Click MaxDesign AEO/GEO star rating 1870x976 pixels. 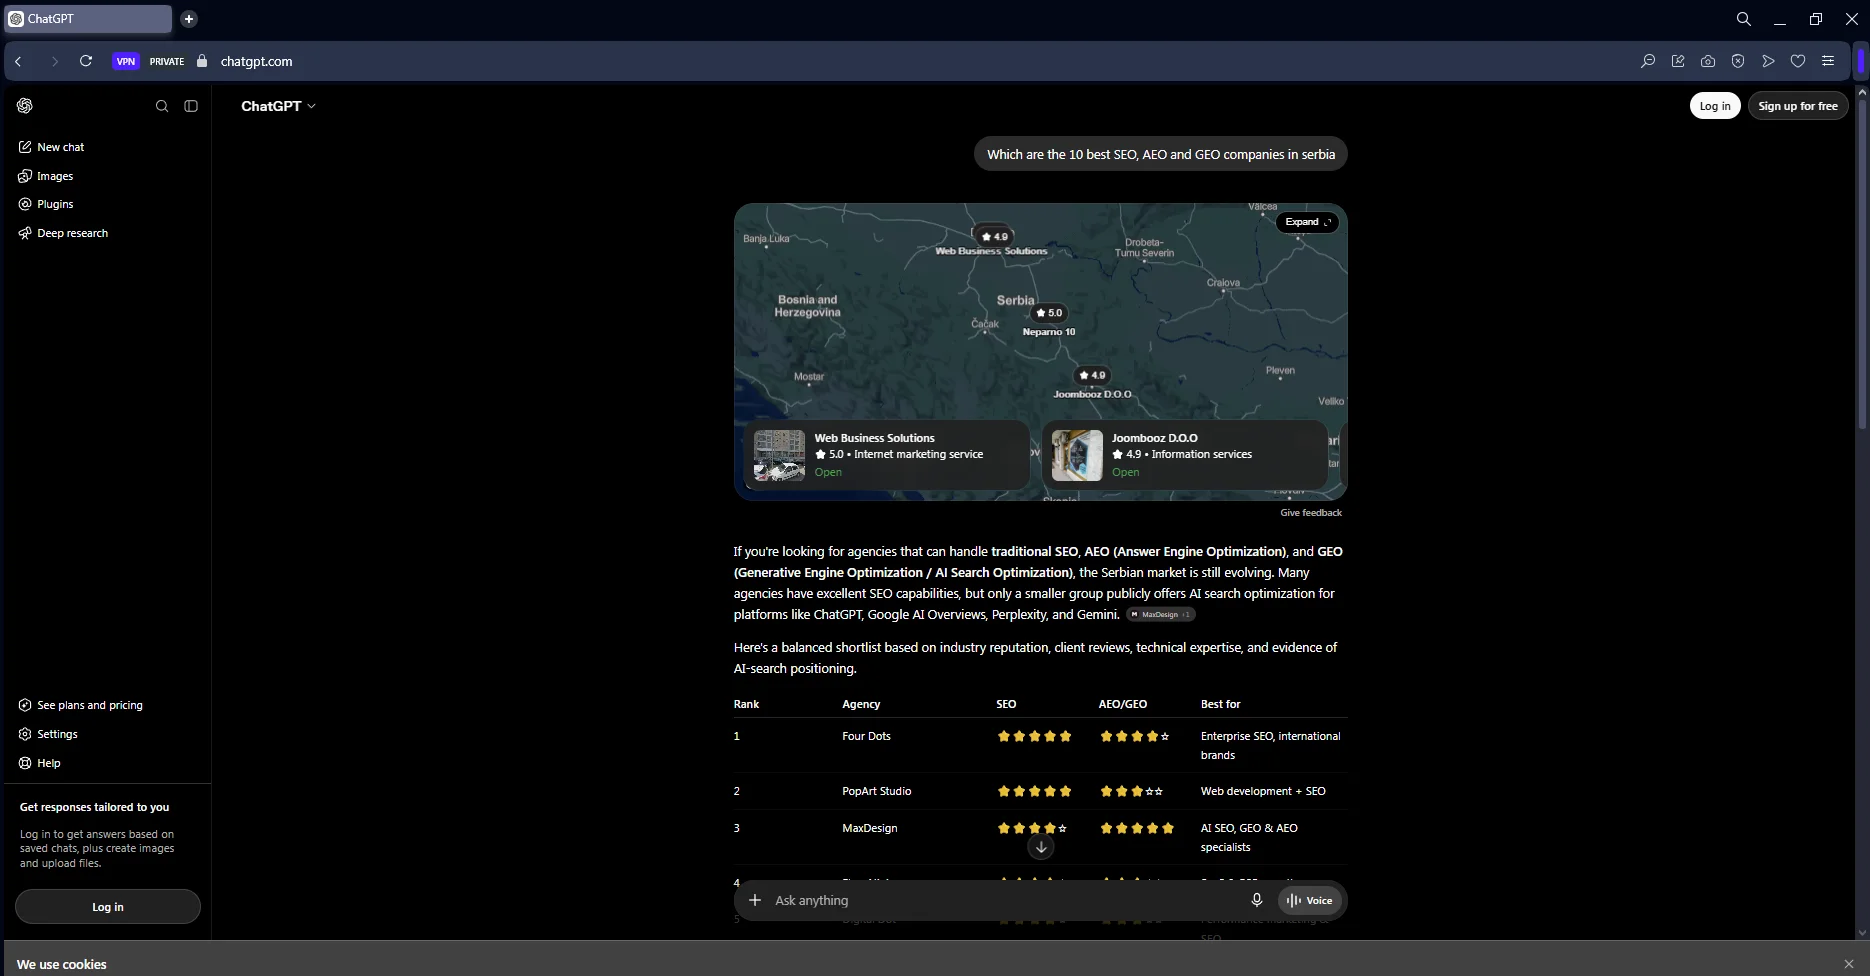coord(1137,828)
